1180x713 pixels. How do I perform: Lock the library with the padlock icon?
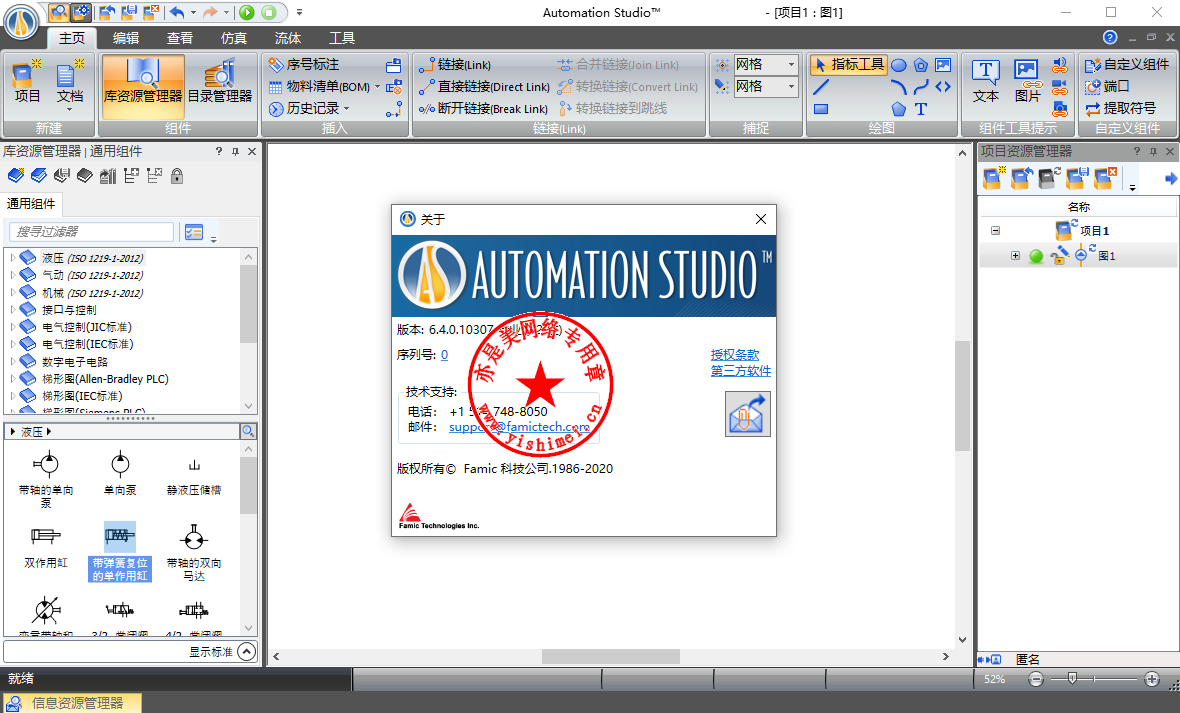(x=177, y=176)
